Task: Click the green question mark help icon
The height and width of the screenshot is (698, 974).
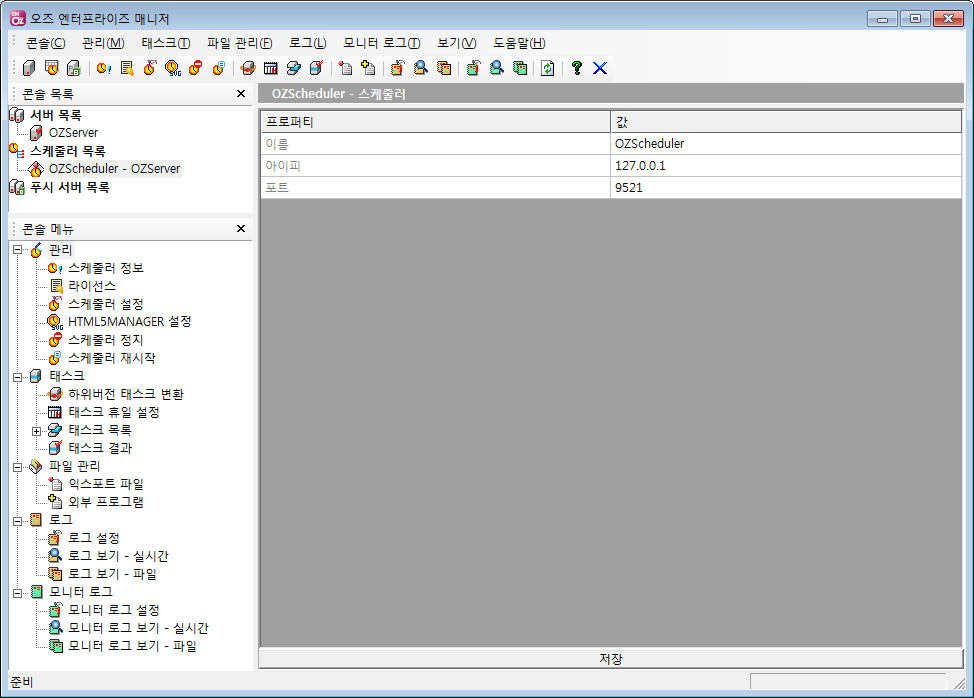Action: click(577, 68)
